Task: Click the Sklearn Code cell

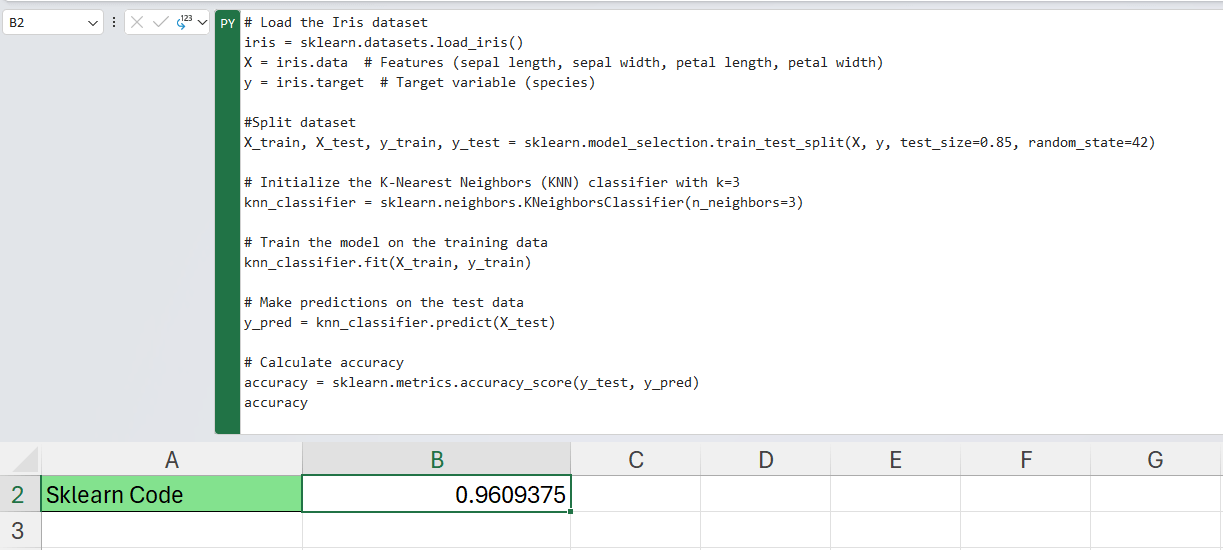Action: [171, 494]
